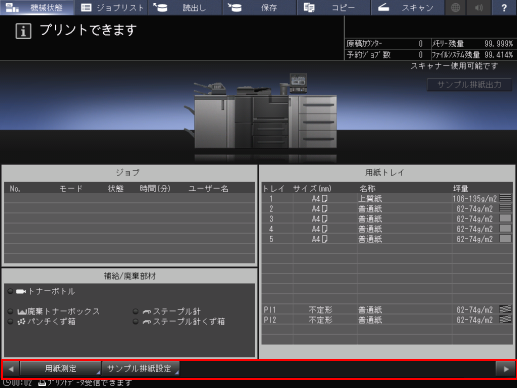Viewport: 517px width, 388px height.
Task: Click the staple scrap box icon
Action: (x=147, y=322)
